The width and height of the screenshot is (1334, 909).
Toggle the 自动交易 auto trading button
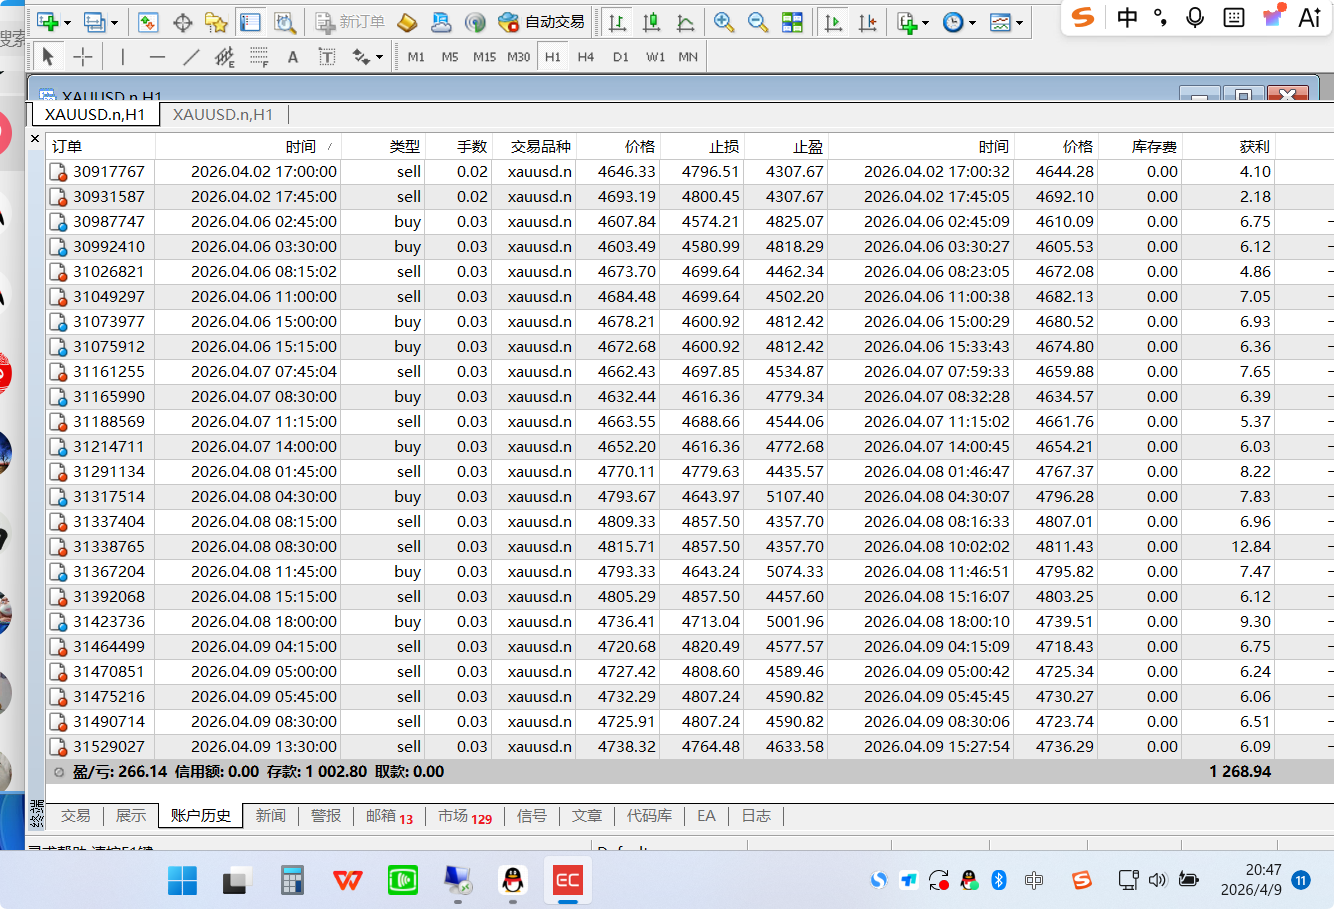coord(541,21)
